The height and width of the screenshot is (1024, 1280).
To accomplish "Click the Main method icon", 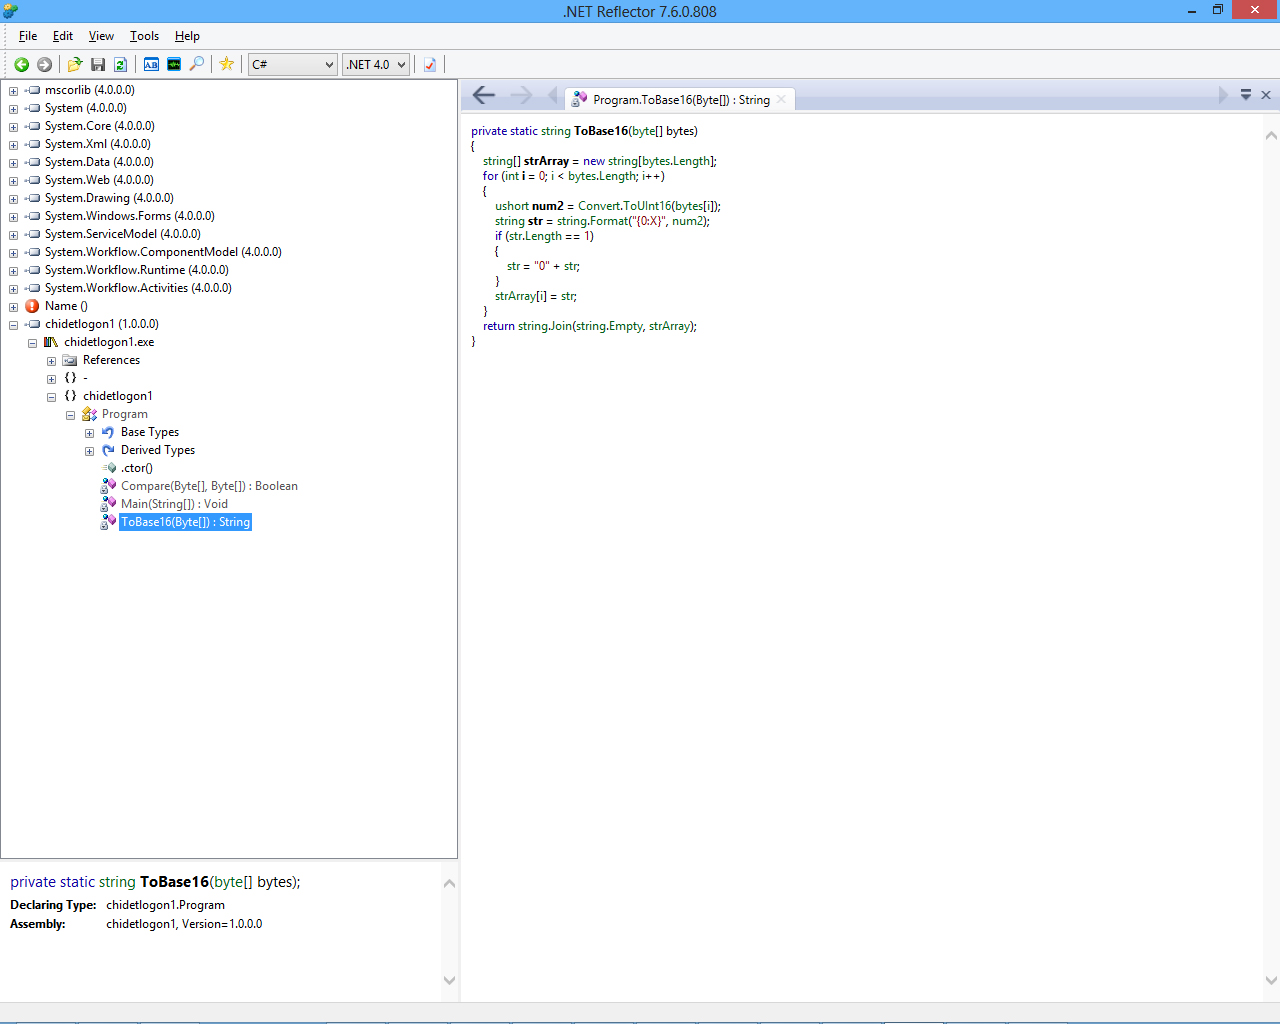I will tap(108, 504).
